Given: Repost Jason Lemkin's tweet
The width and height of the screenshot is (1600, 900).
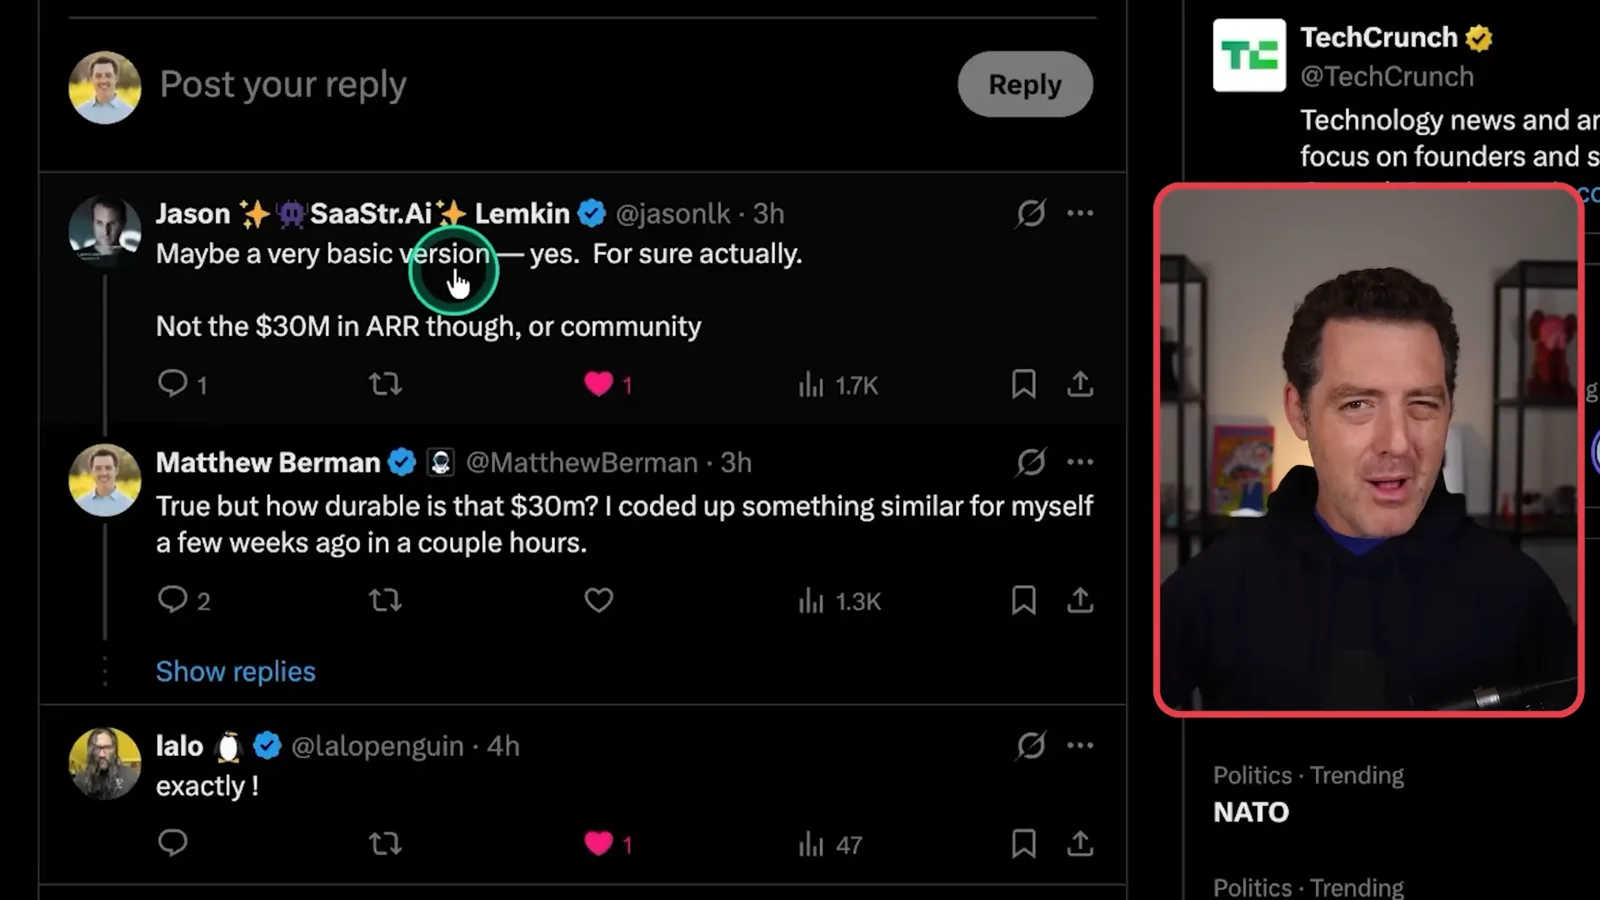Looking at the screenshot, I should pos(385,384).
